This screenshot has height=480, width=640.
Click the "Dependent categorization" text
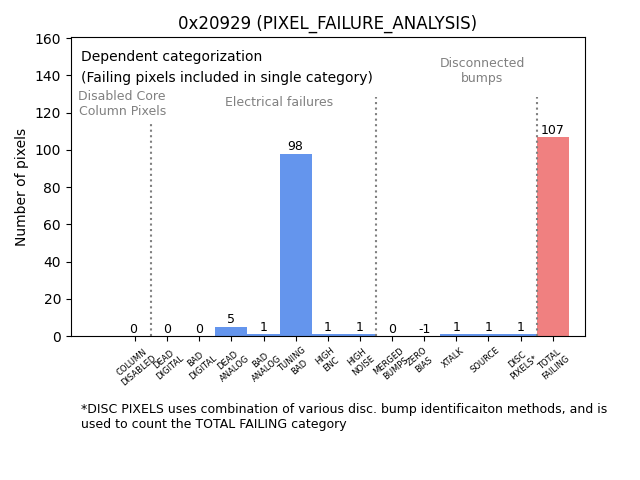click(x=171, y=57)
